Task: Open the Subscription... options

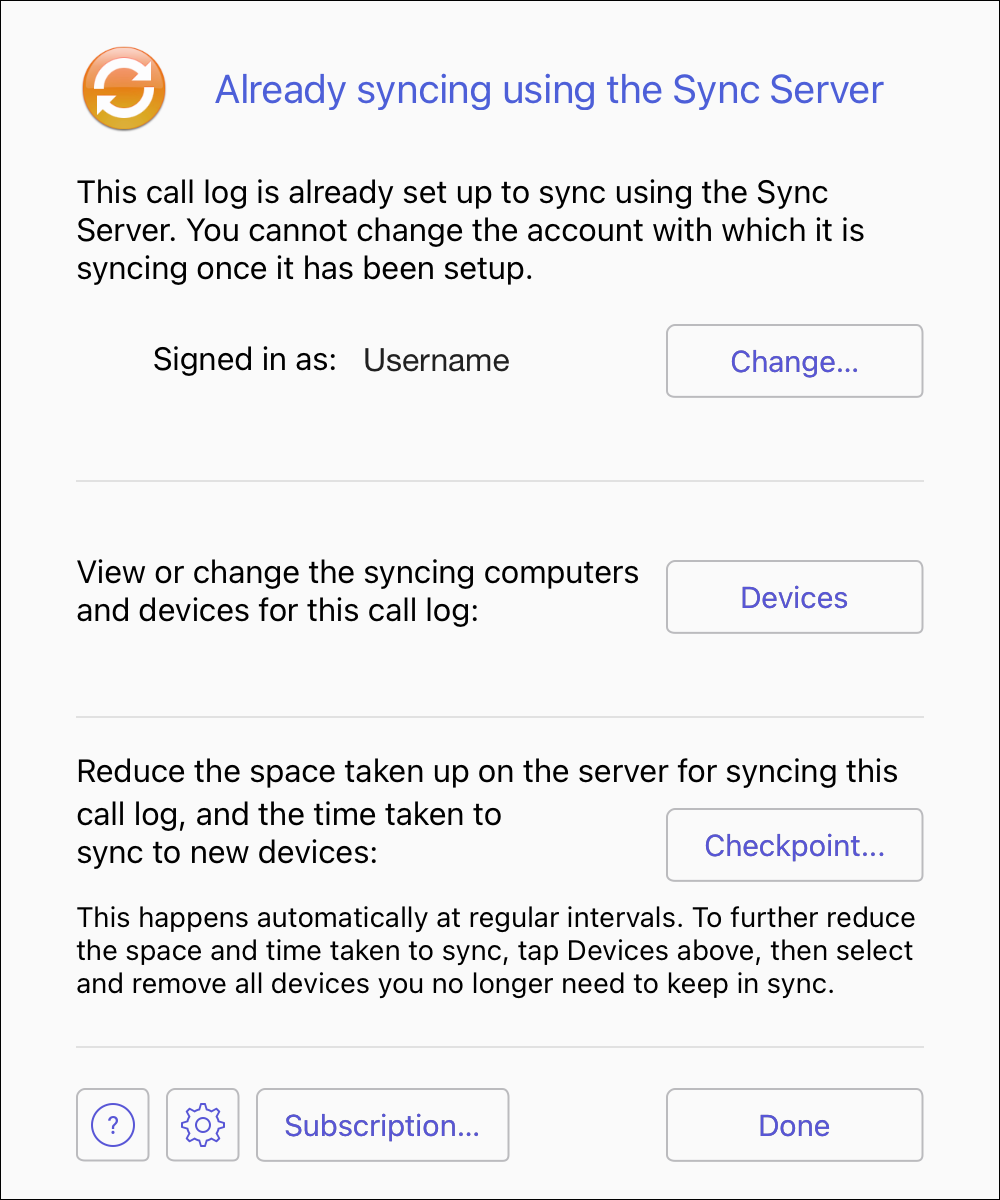Action: [382, 1126]
